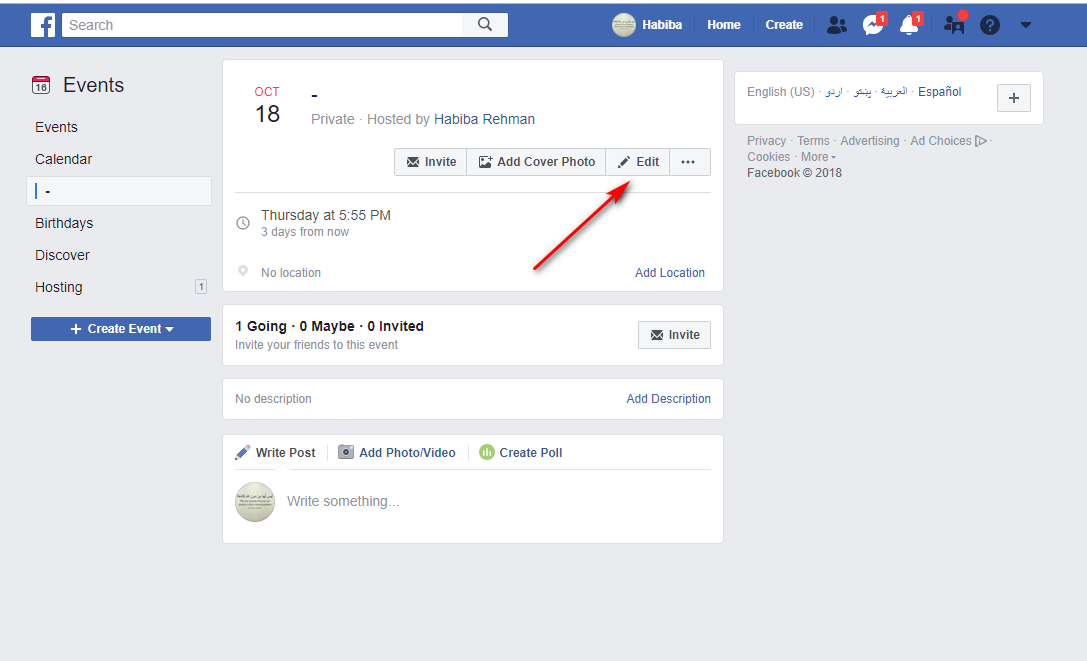Open the Quick Help question icon

pos(990,26)
